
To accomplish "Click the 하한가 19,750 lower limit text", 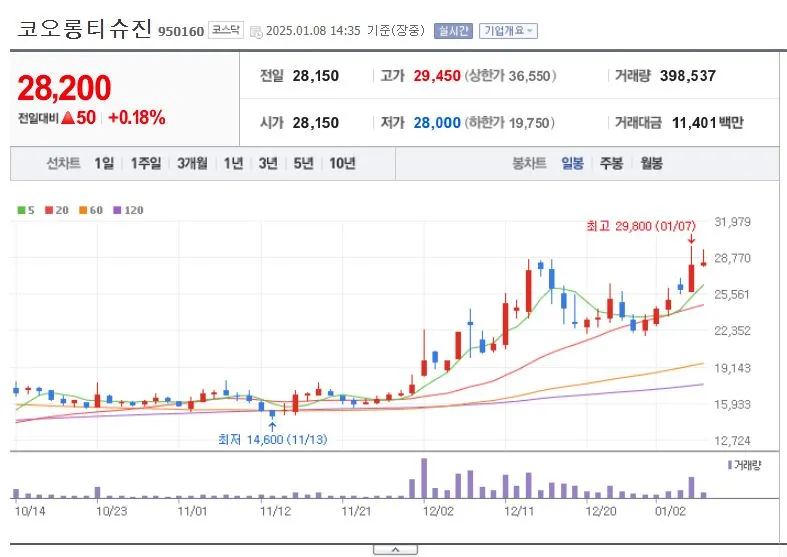I will [x=509, y=123].
